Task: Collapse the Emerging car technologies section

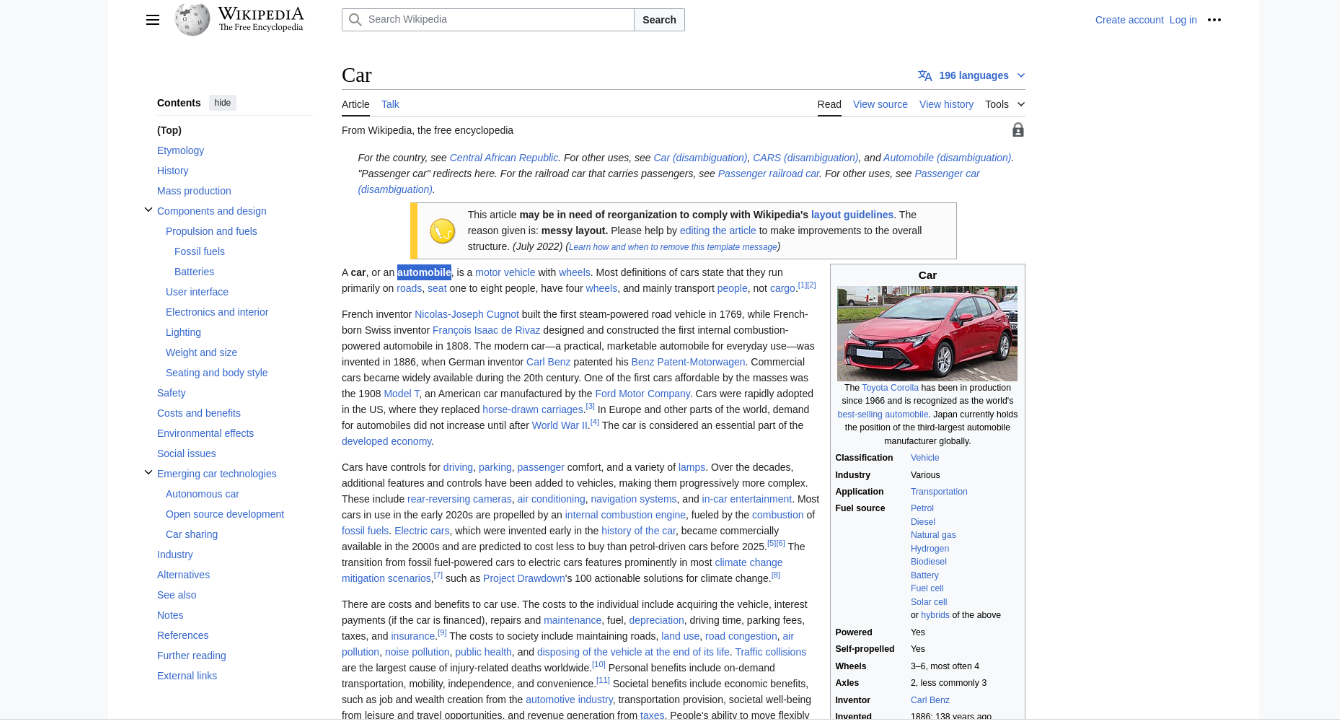Action: coord(148,473)
